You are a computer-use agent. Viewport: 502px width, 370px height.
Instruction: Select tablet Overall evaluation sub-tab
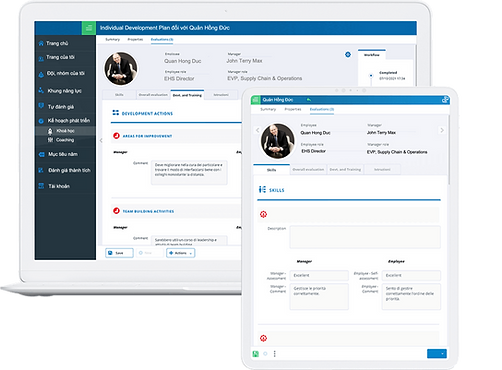(308, 169)
